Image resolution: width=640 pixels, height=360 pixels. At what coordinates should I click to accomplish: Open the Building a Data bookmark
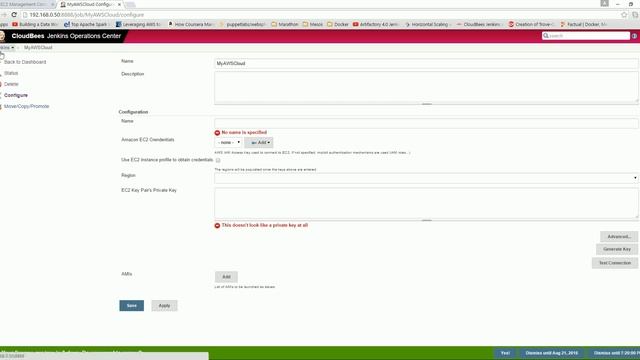pyautogui.click(x=36, y=24)
